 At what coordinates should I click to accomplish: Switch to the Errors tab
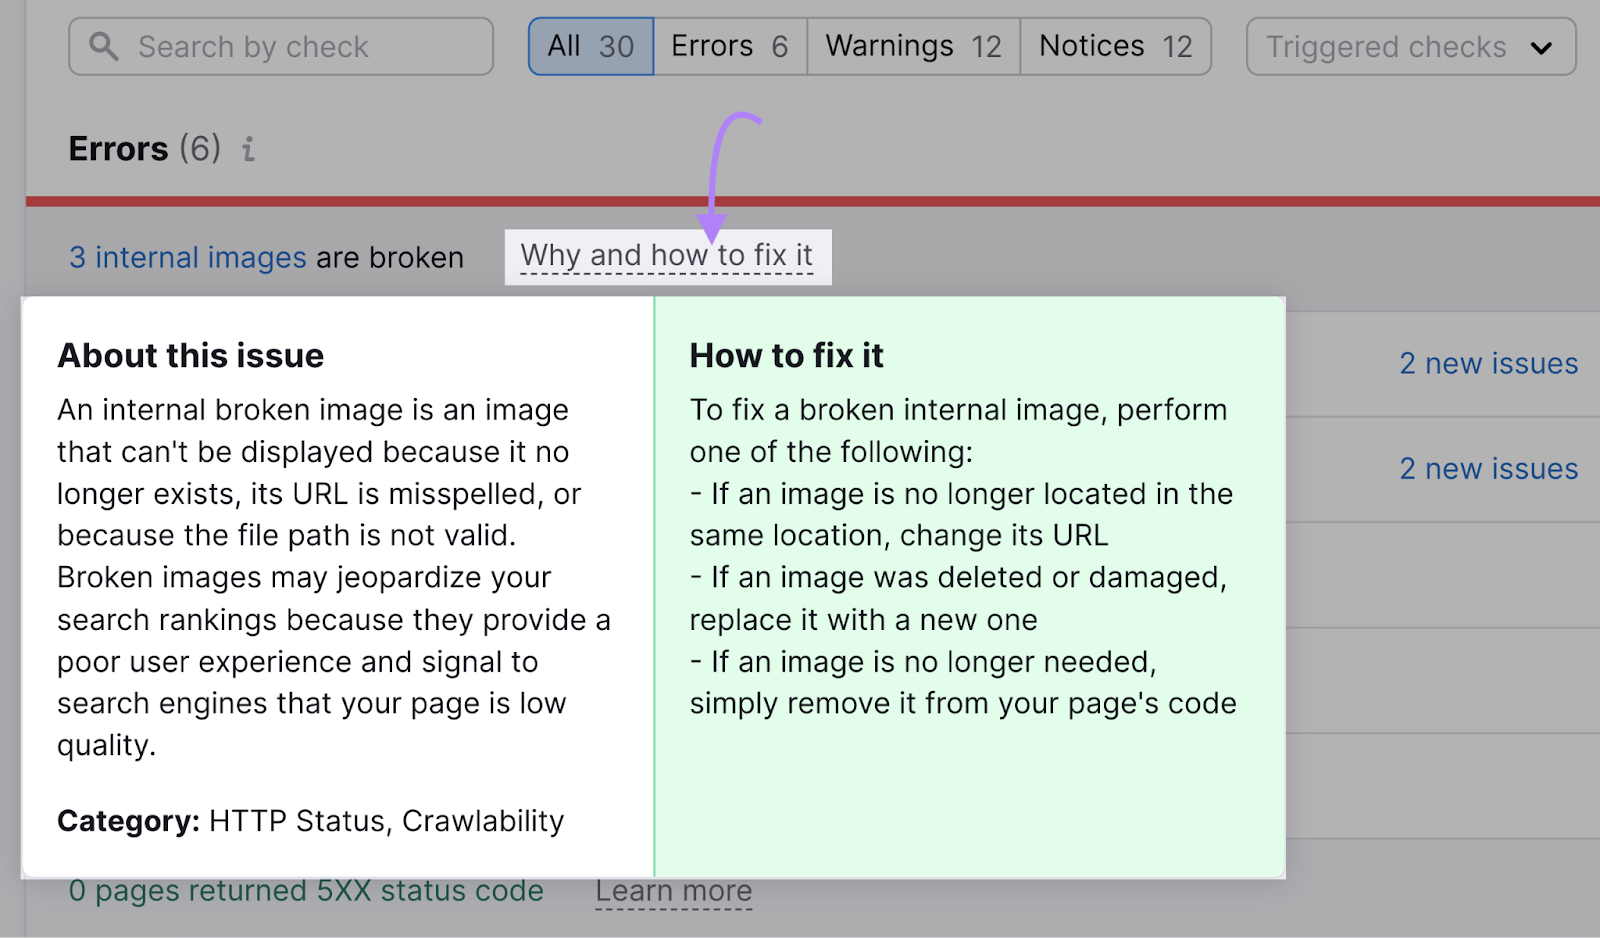(x=729, y=45)
